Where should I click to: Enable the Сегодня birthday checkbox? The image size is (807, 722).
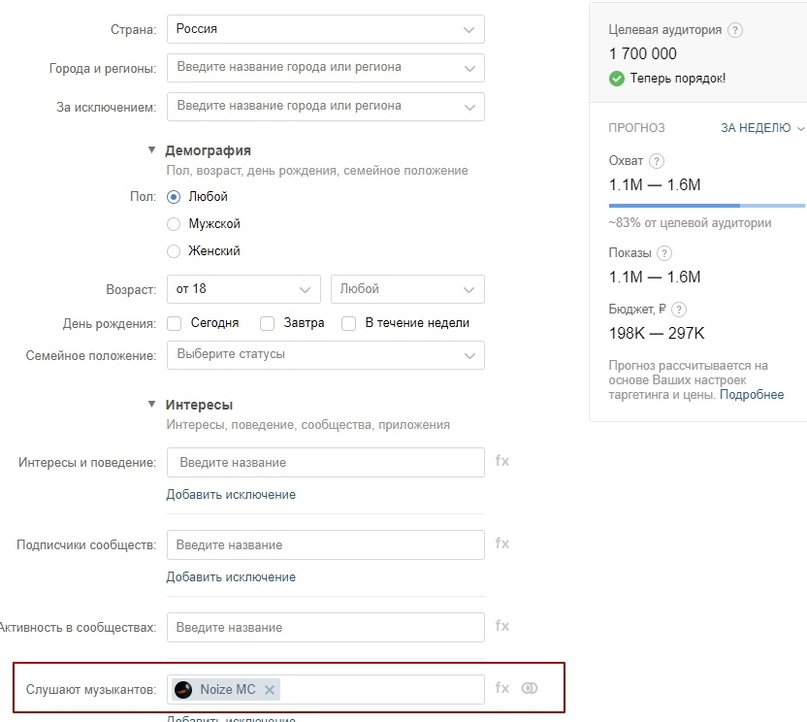click(174, 323)
